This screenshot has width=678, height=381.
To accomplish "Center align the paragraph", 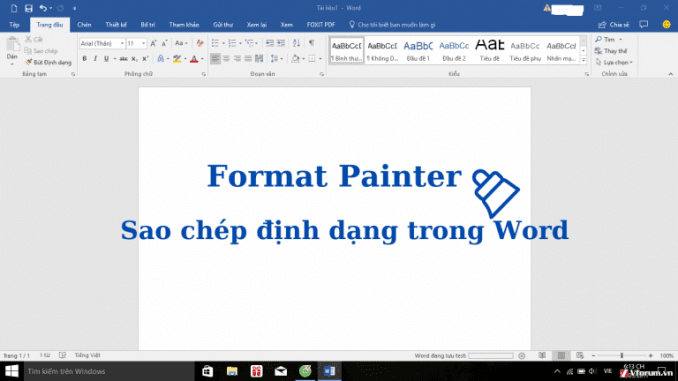I will [226, 58].
